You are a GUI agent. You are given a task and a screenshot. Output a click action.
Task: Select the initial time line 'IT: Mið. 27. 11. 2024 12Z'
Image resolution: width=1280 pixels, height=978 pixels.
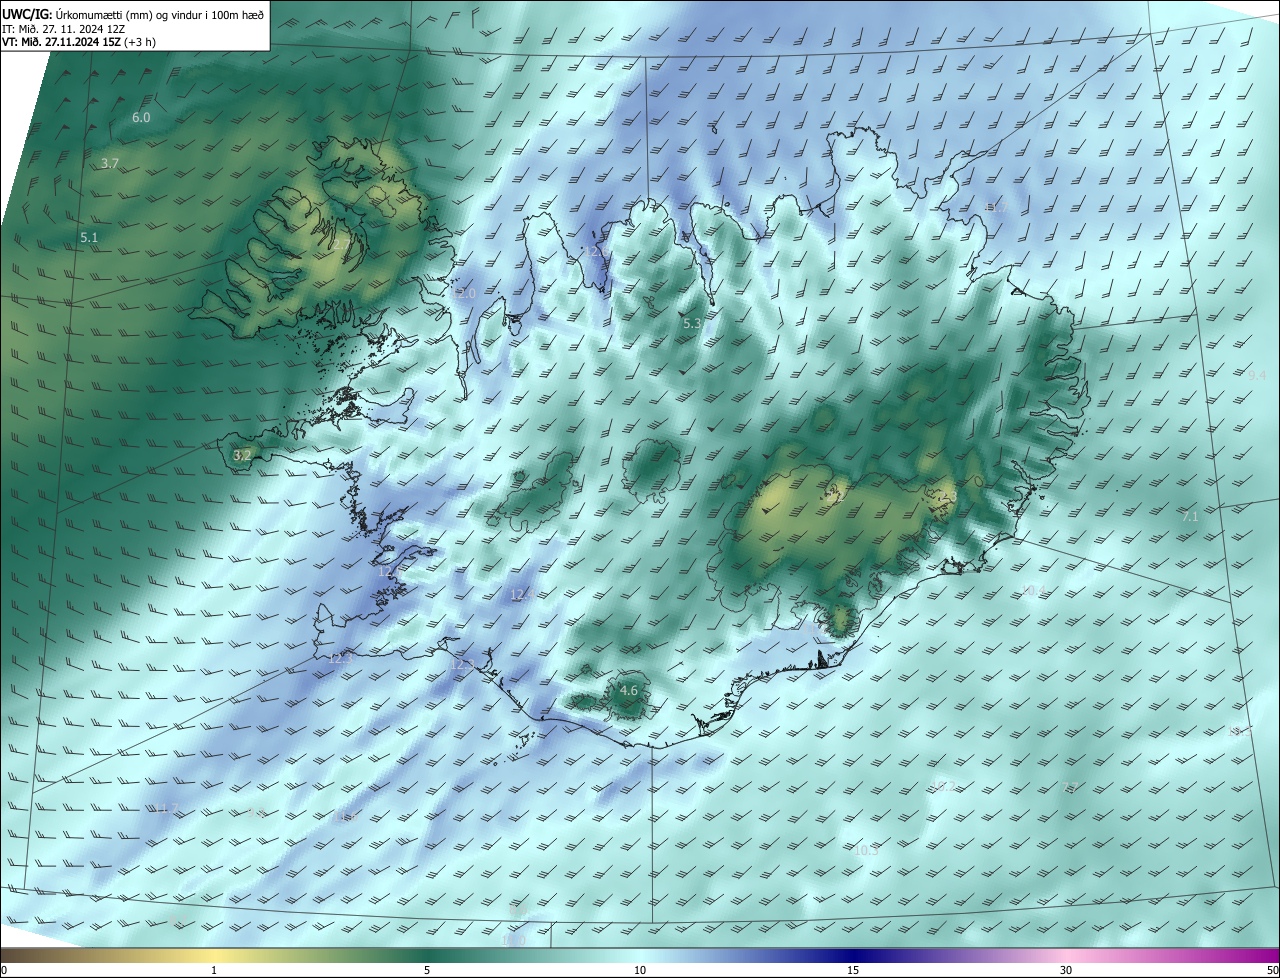63,29
